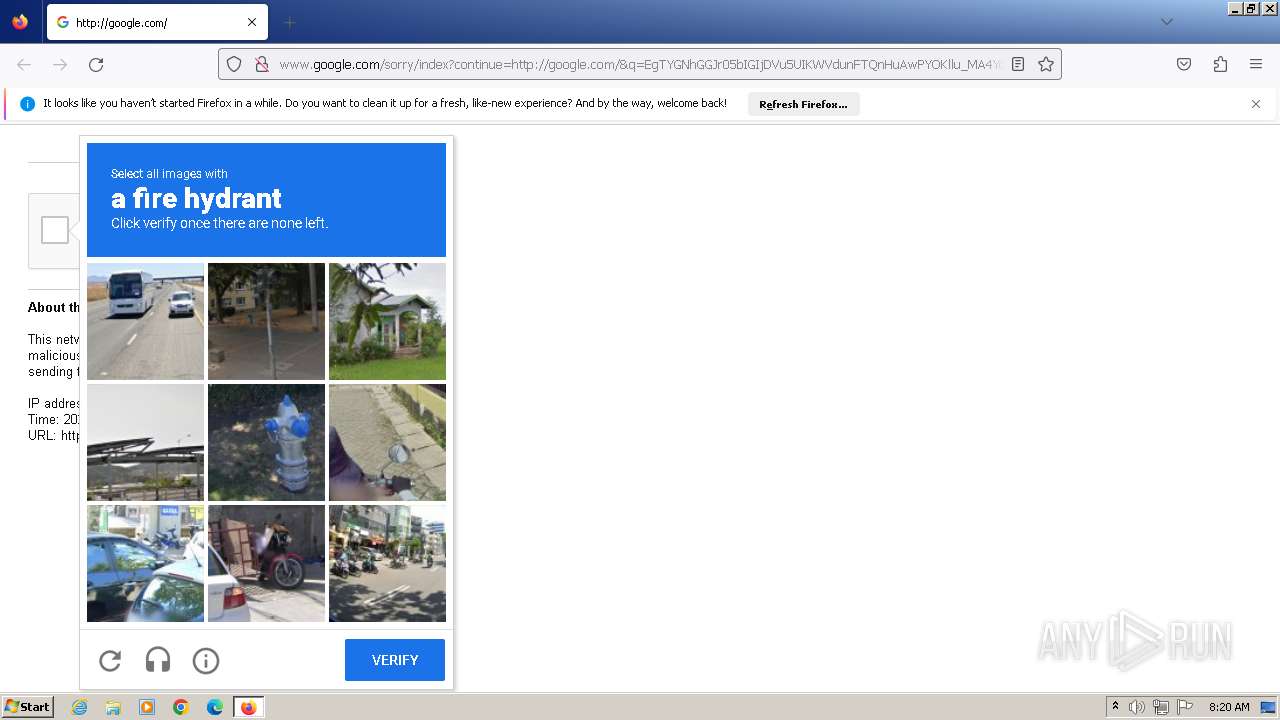Switch to the audio captcha challenge
Screen dimensions: 1280x720
(158, 660)
